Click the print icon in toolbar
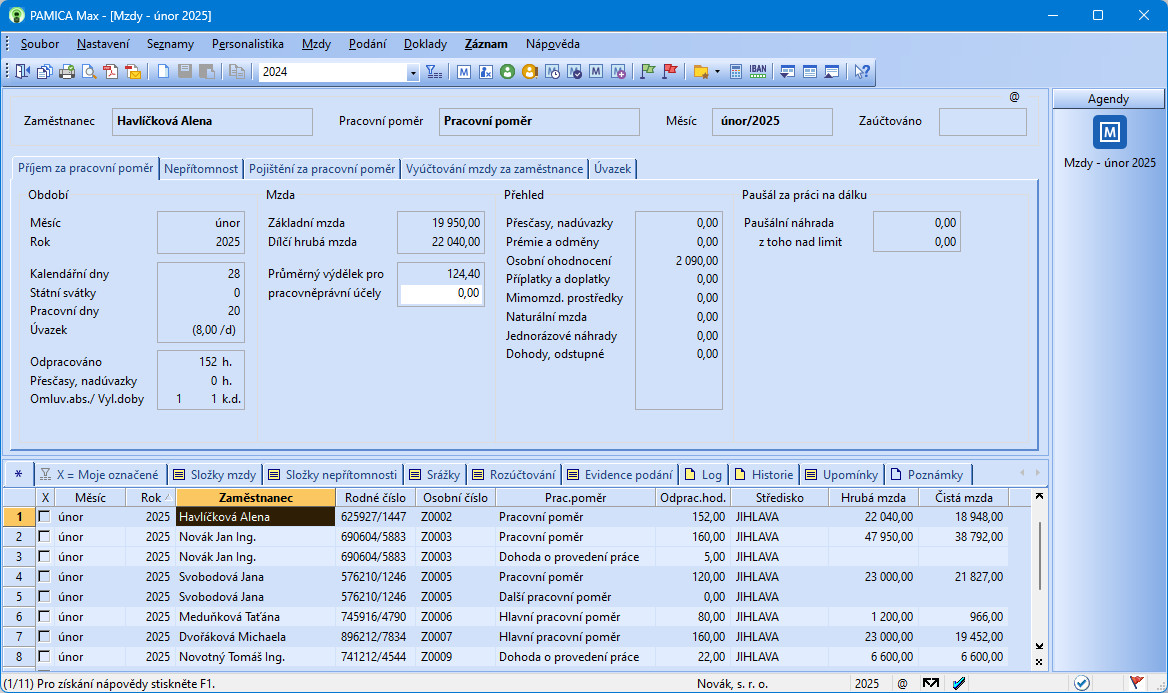 click(67, 72)
